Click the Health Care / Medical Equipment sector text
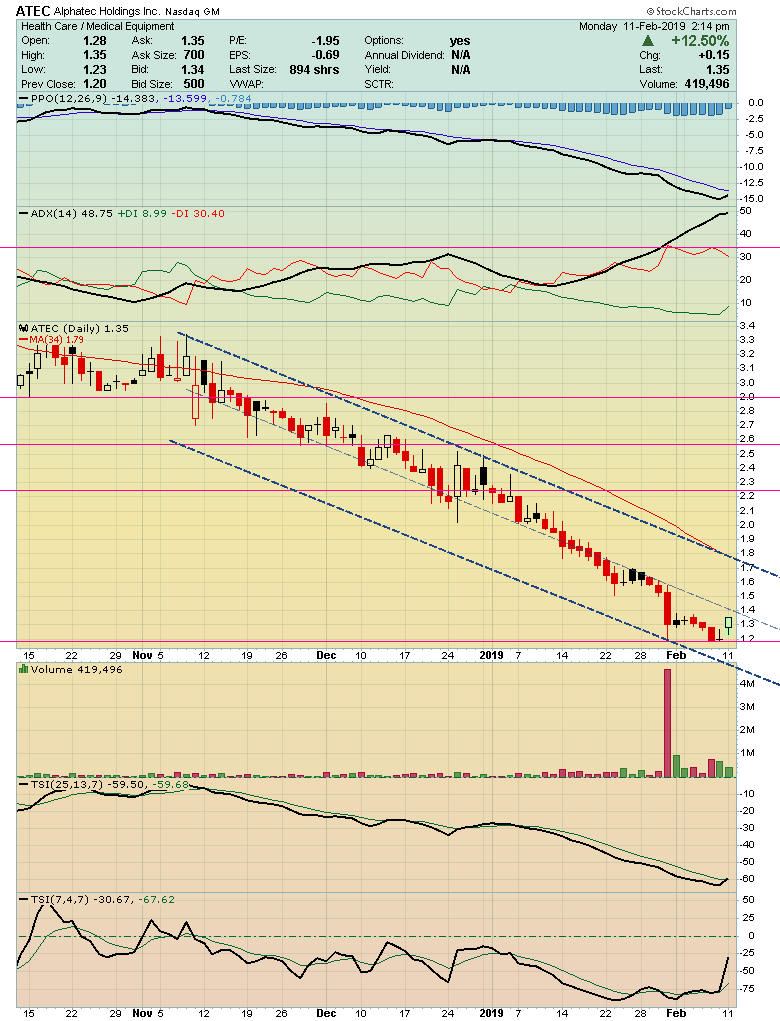The width and height of the screenshot is (780, 1021). (x=98, y=26)
